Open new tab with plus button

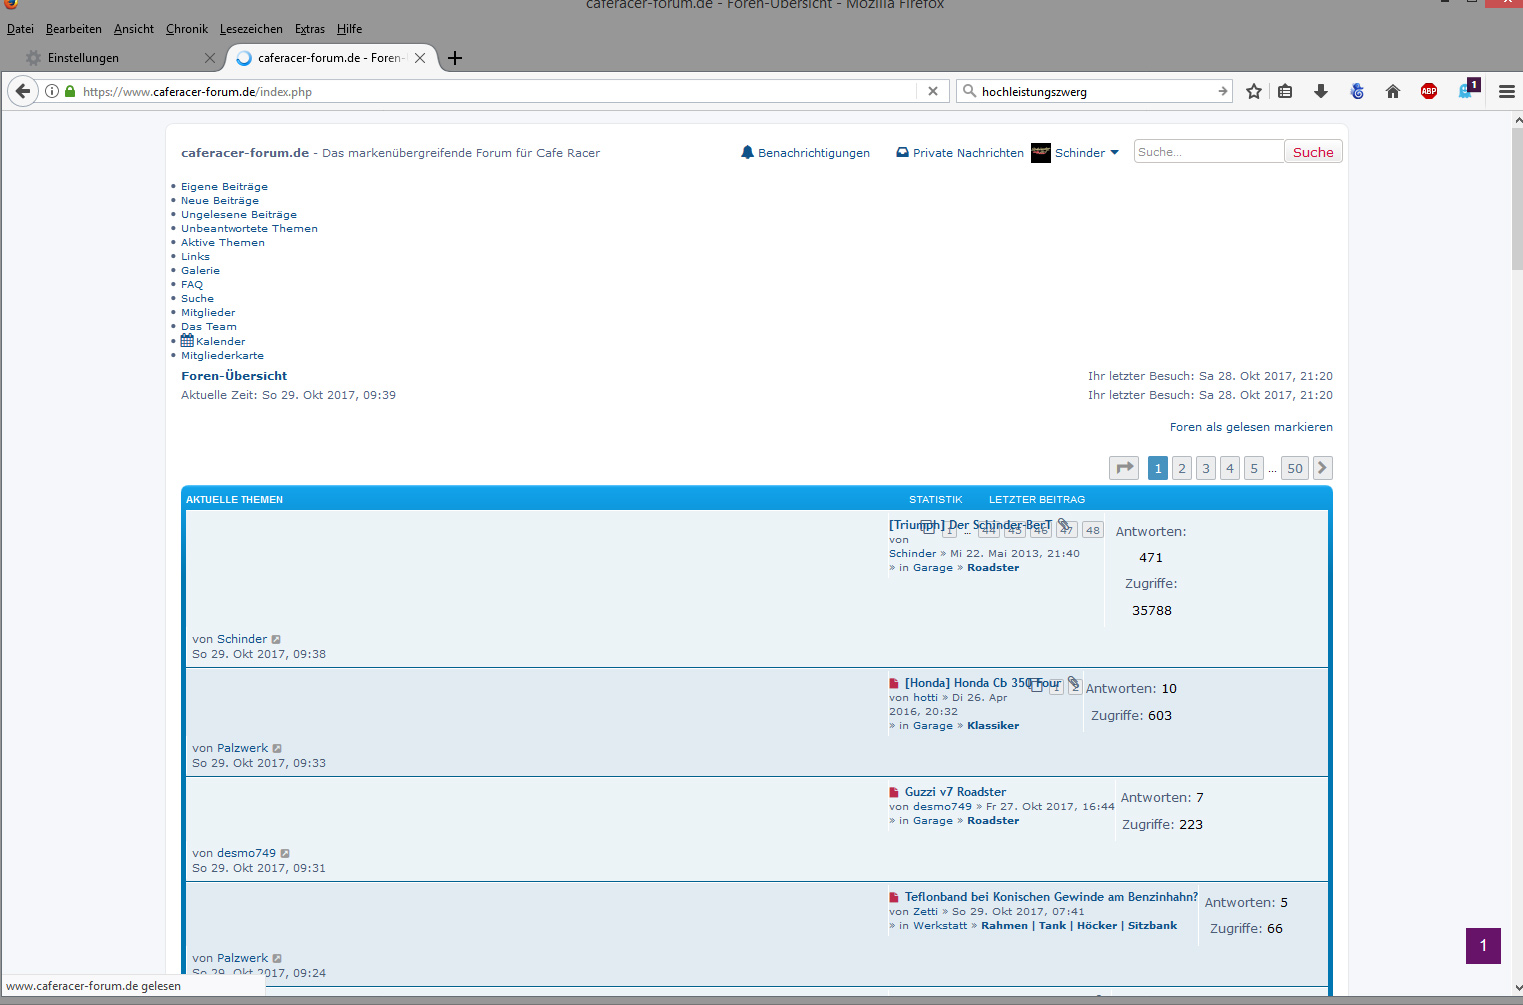click(455, 58)
